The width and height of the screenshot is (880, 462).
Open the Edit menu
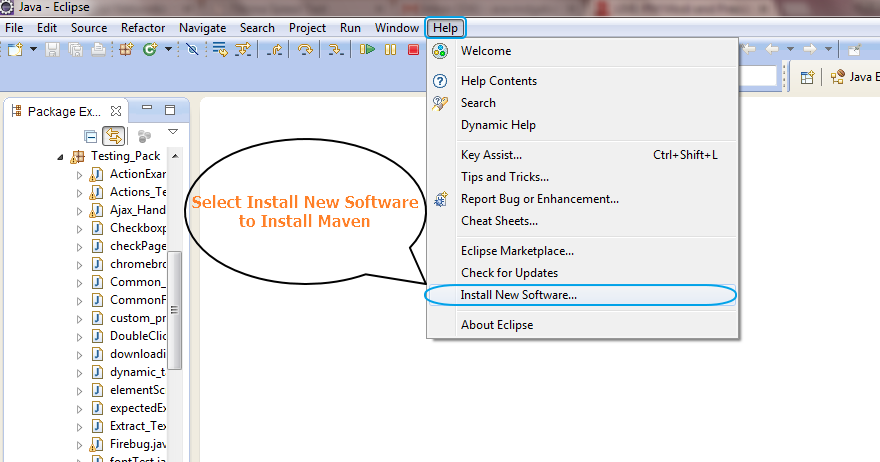click(x=47, y=28)
